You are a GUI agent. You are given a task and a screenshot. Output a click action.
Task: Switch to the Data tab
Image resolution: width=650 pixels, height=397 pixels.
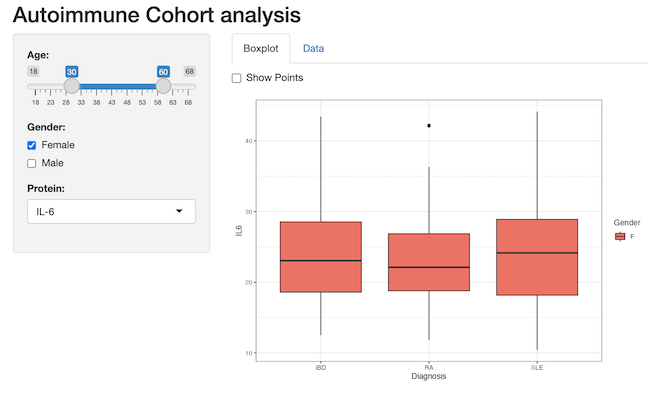[313, 48]
